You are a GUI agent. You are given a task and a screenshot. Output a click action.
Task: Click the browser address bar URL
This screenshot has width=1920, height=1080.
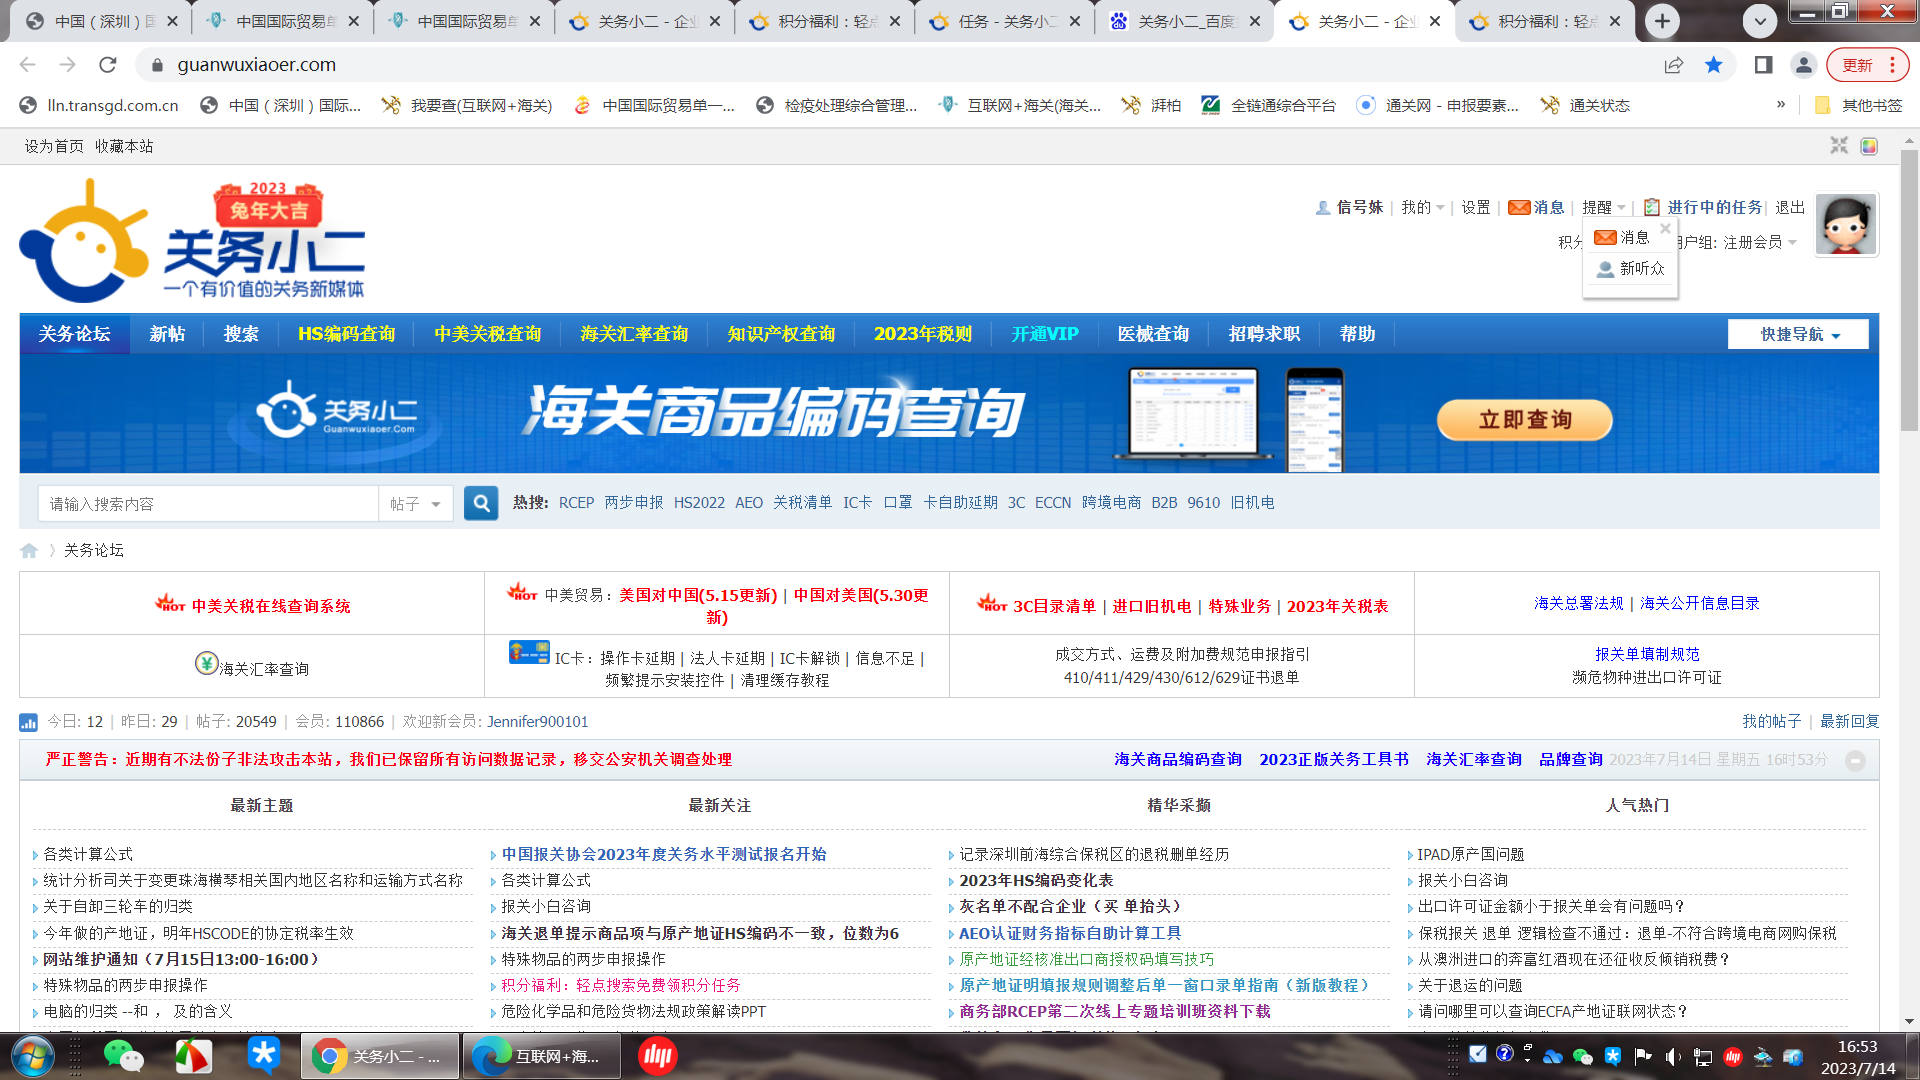257,65
